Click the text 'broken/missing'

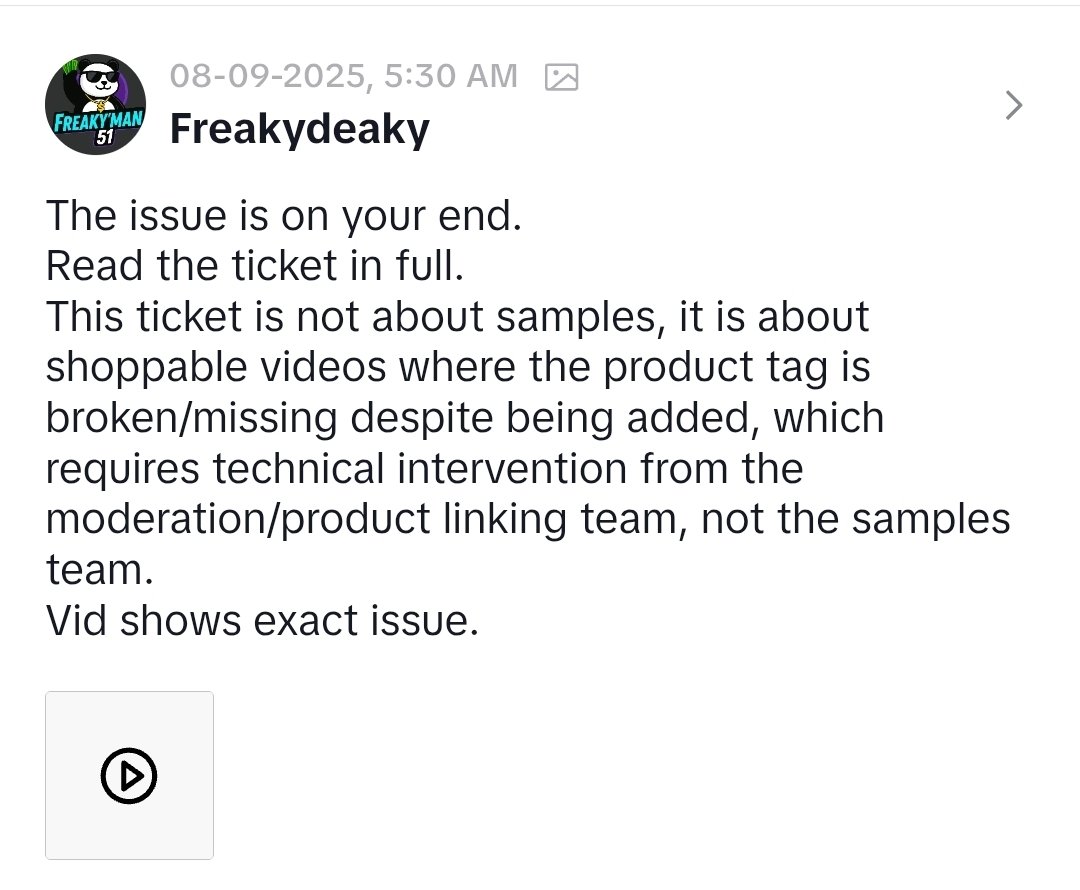(x=191, y=418)
